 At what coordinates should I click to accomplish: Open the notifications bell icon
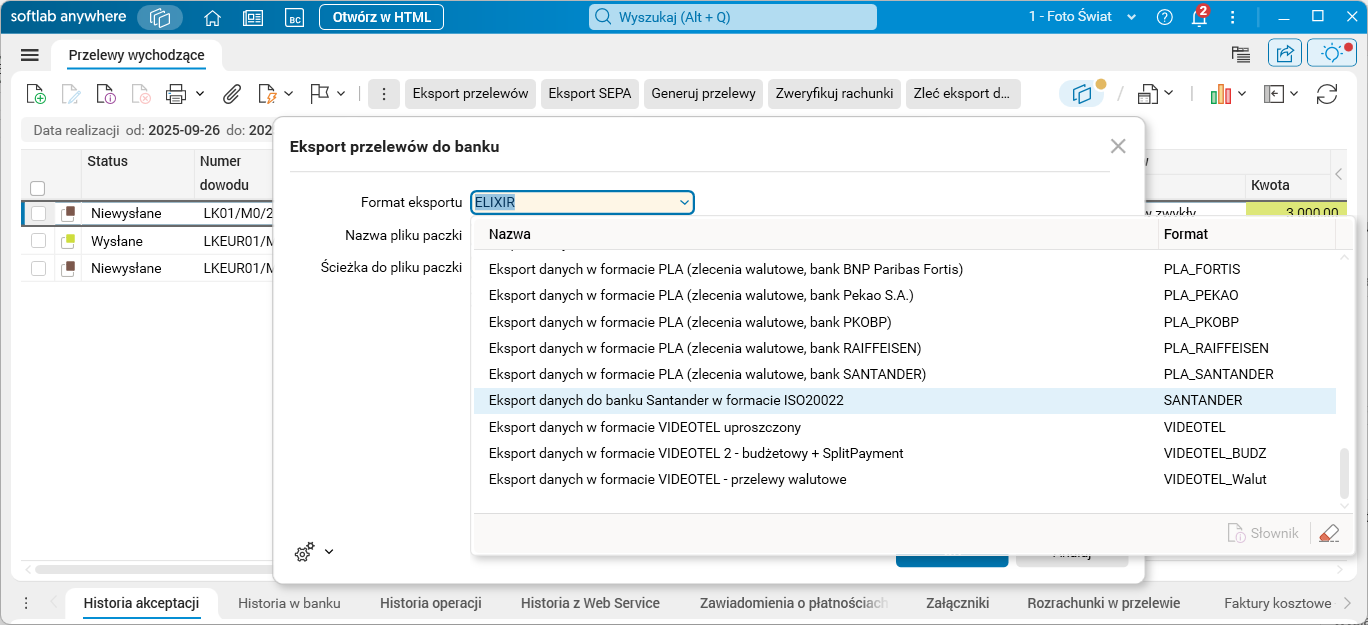pyautogui.click(x=1199, y=17)
